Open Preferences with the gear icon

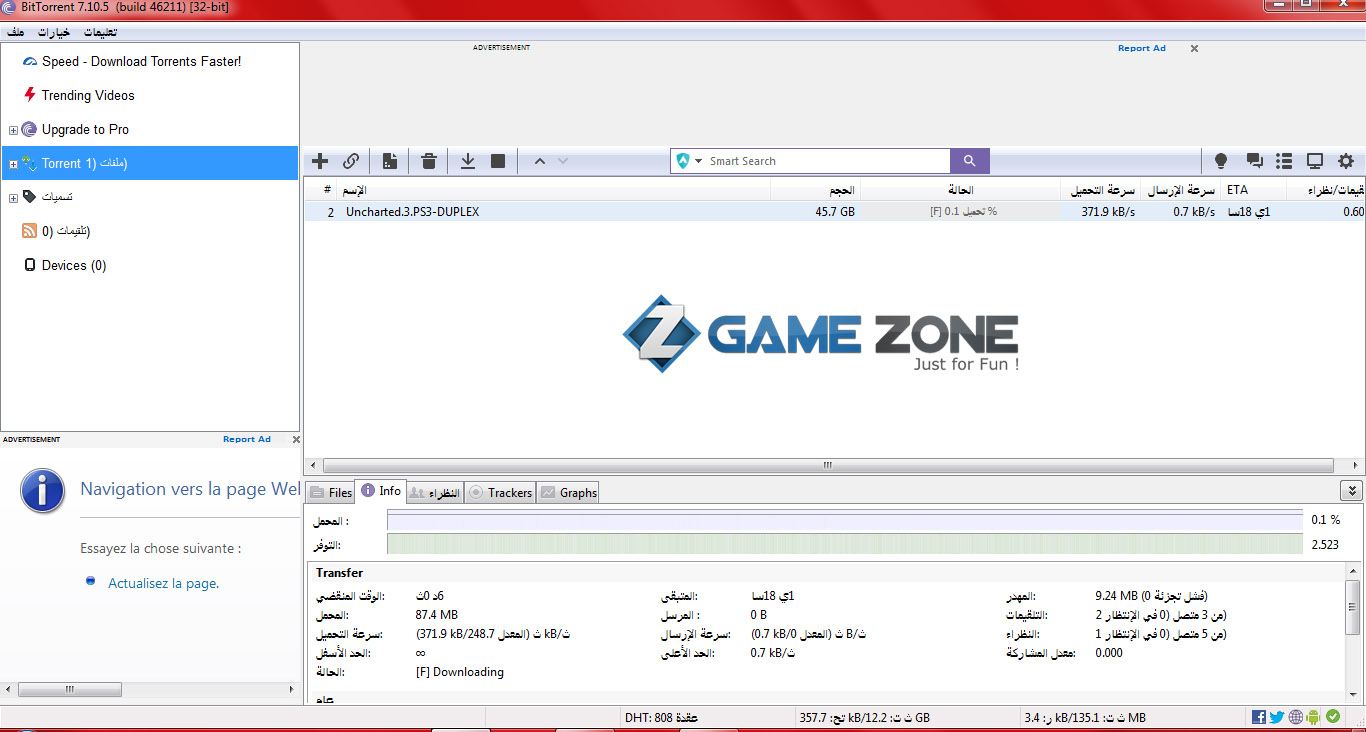tap(1346, 161)
